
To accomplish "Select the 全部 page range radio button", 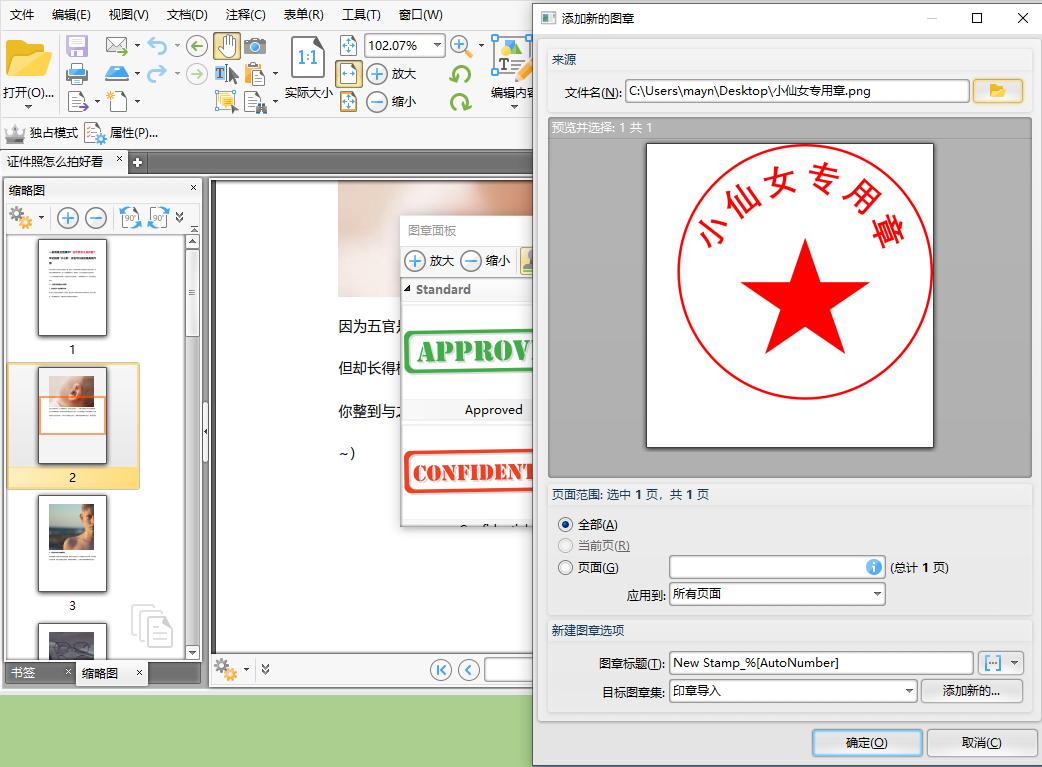I will click(566, 525).
